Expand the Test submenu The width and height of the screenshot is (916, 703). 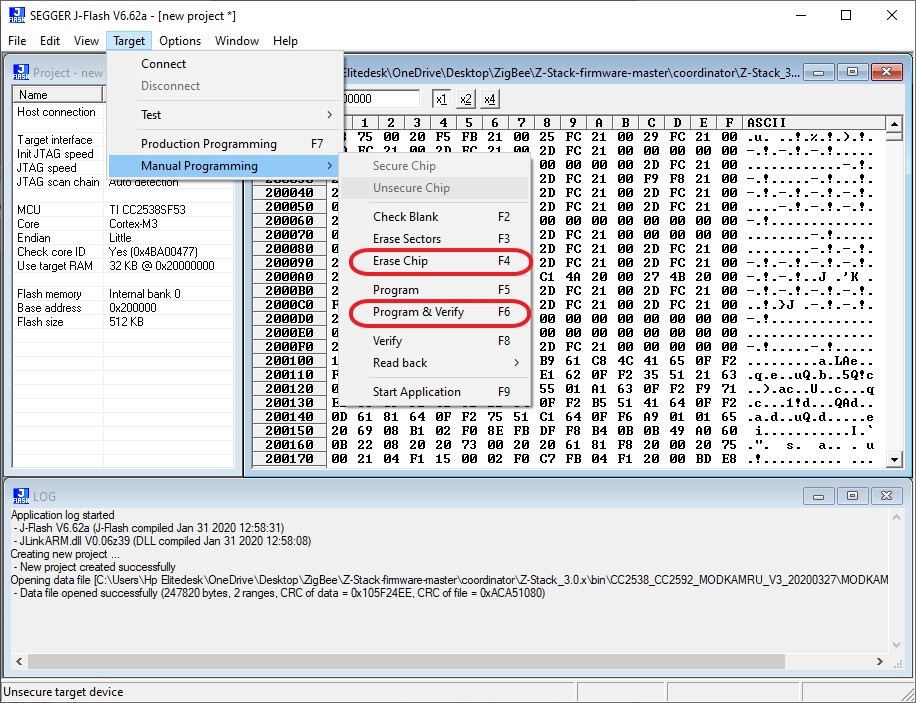pos(225,115)
